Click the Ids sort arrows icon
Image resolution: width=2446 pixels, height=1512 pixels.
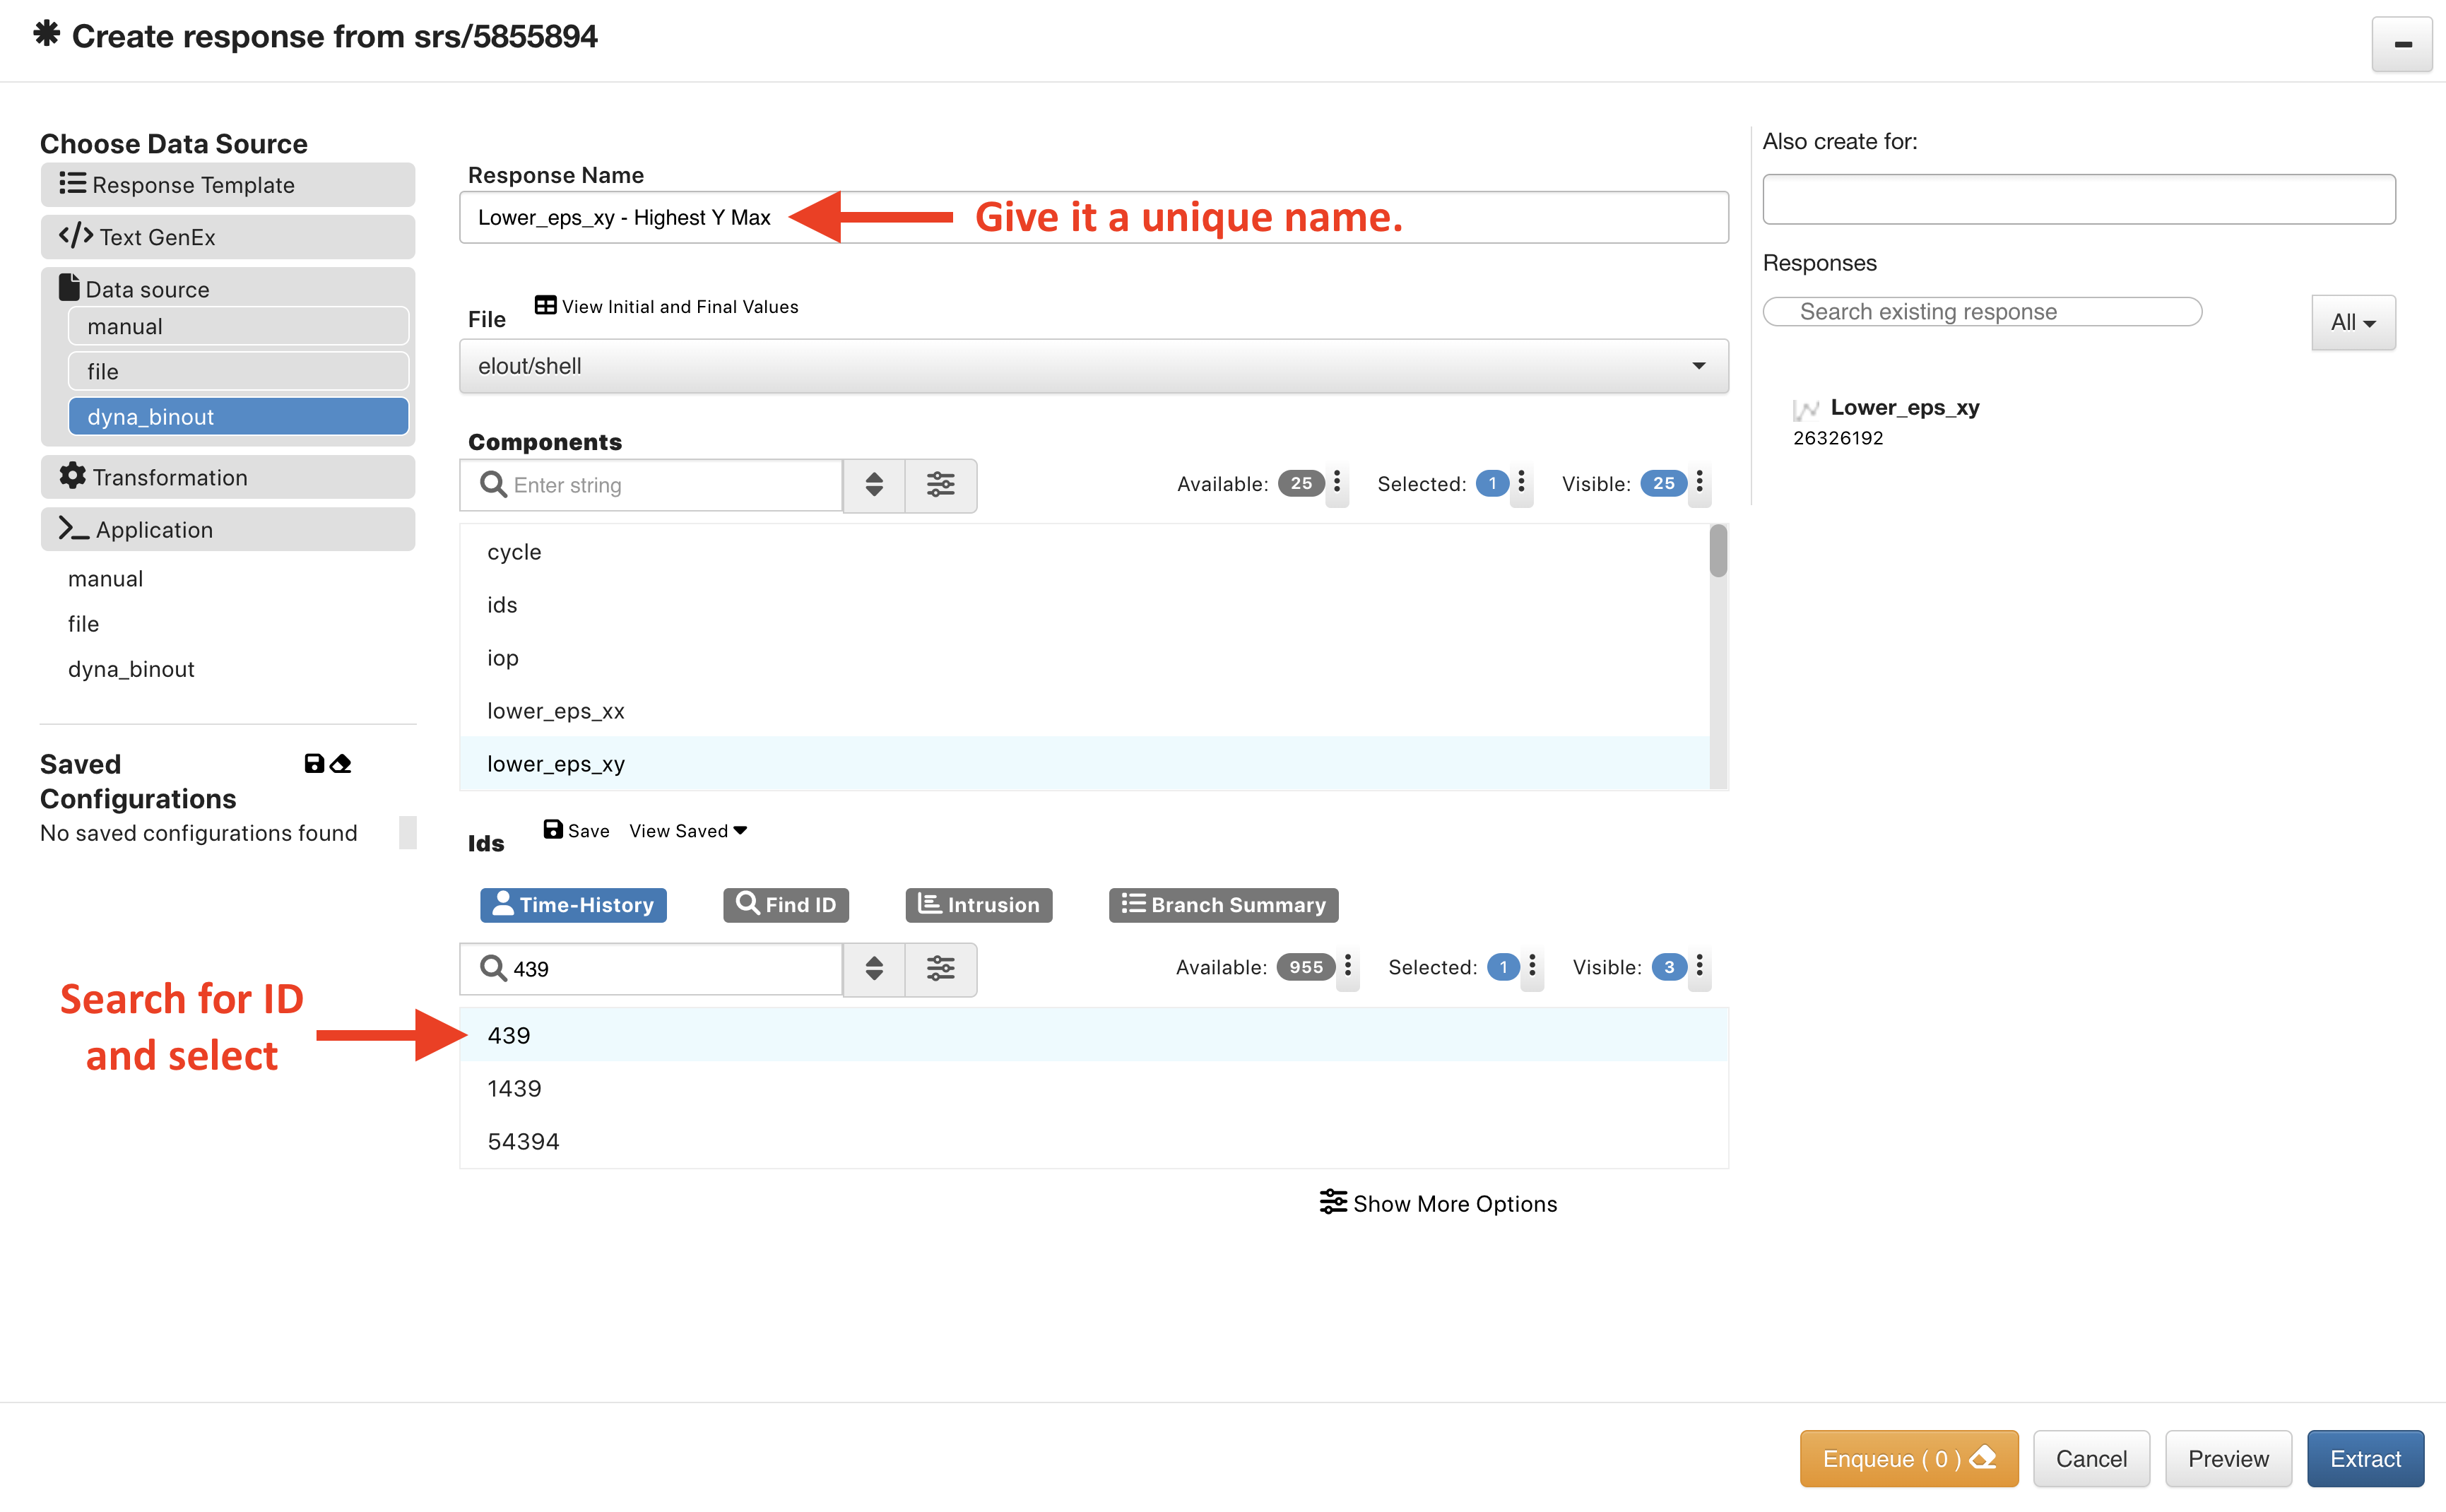click(873, 968)
